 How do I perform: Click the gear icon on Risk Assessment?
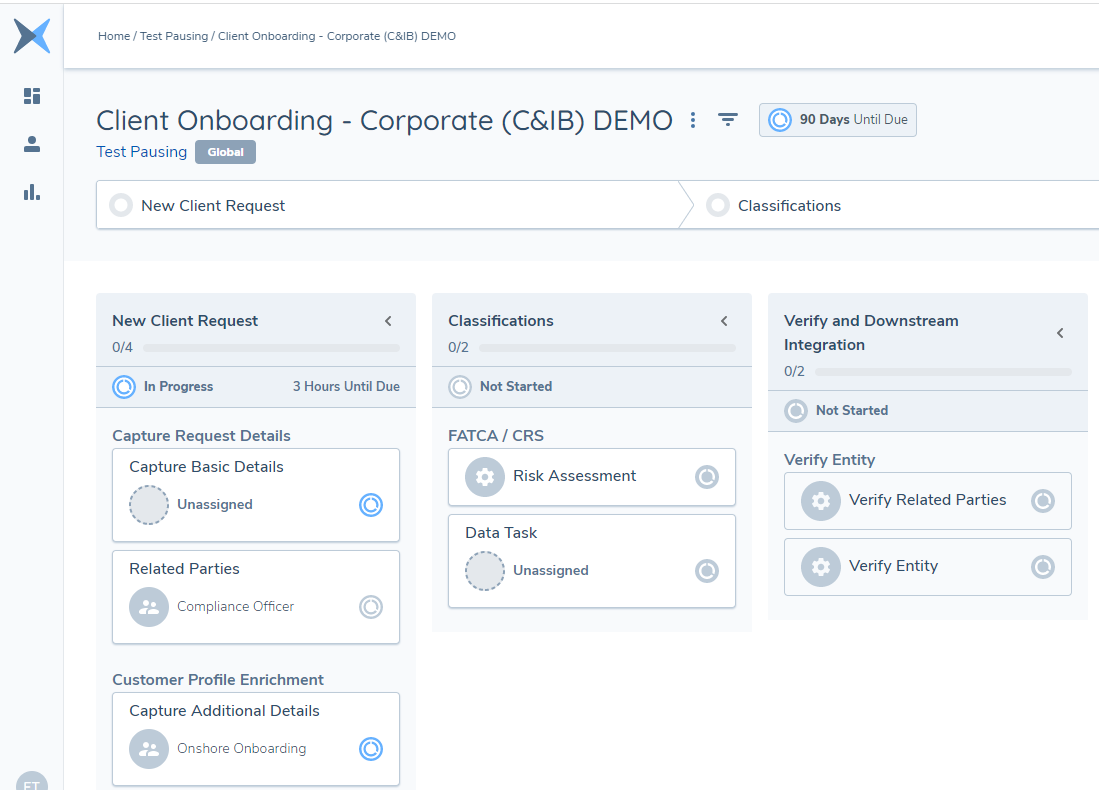coord(484,477)
